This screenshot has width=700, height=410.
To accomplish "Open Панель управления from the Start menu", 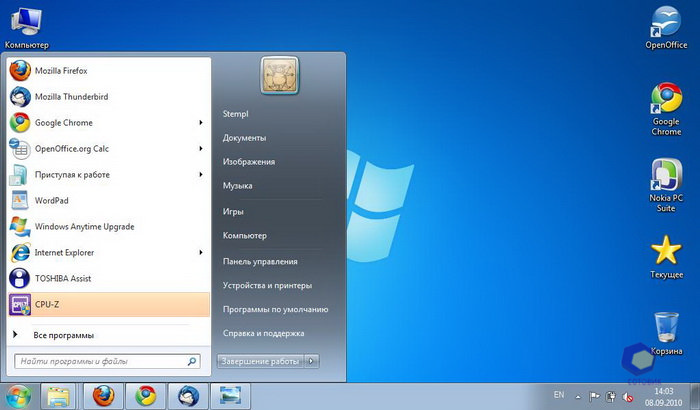I will click(x=260, y=261).
